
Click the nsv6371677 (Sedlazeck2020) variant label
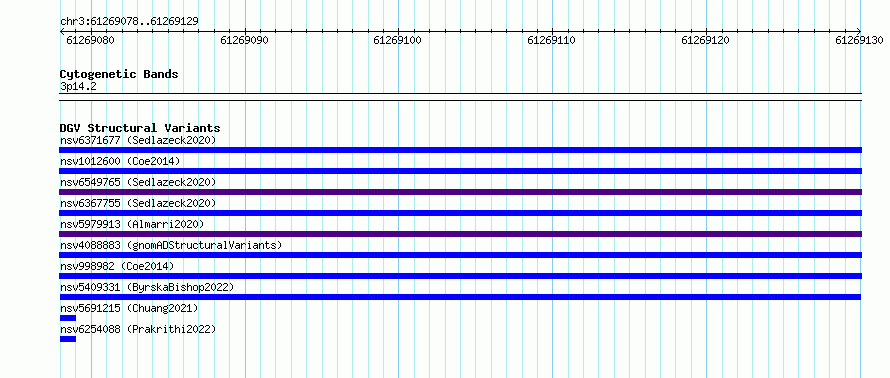[x=138, y=140]
